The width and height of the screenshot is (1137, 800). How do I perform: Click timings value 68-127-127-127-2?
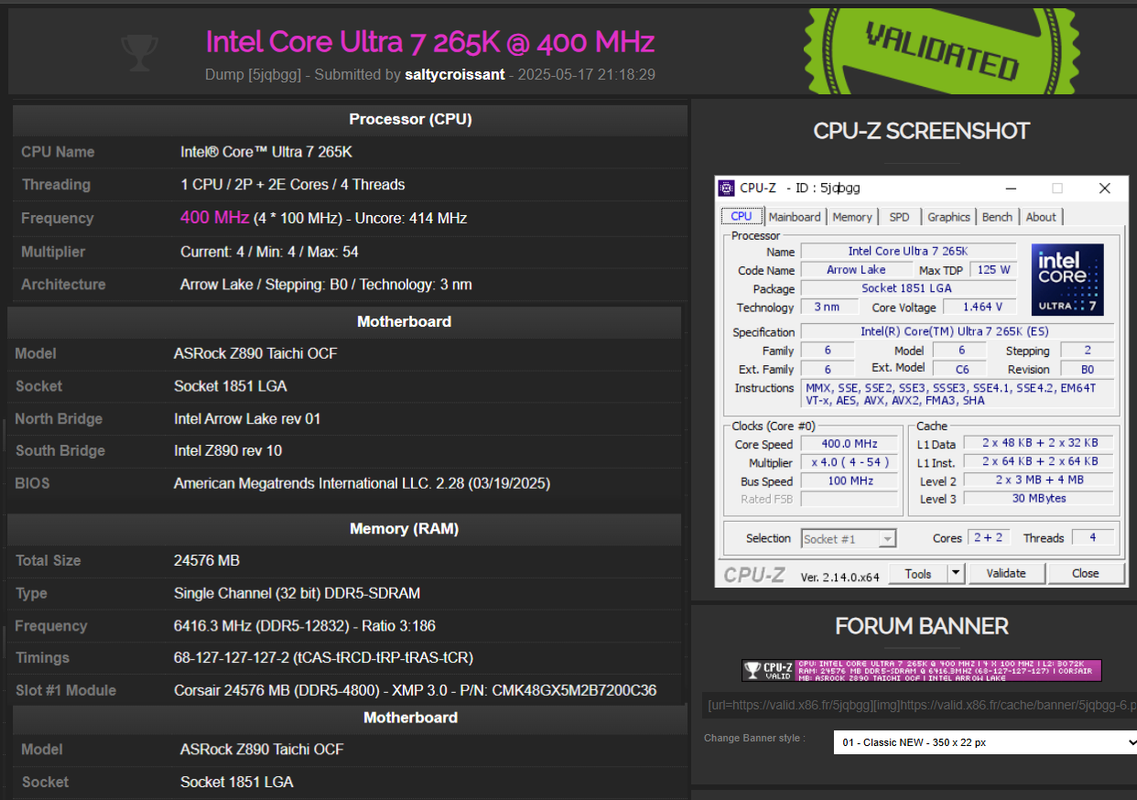pyautogui.click(x=323, y=658)
